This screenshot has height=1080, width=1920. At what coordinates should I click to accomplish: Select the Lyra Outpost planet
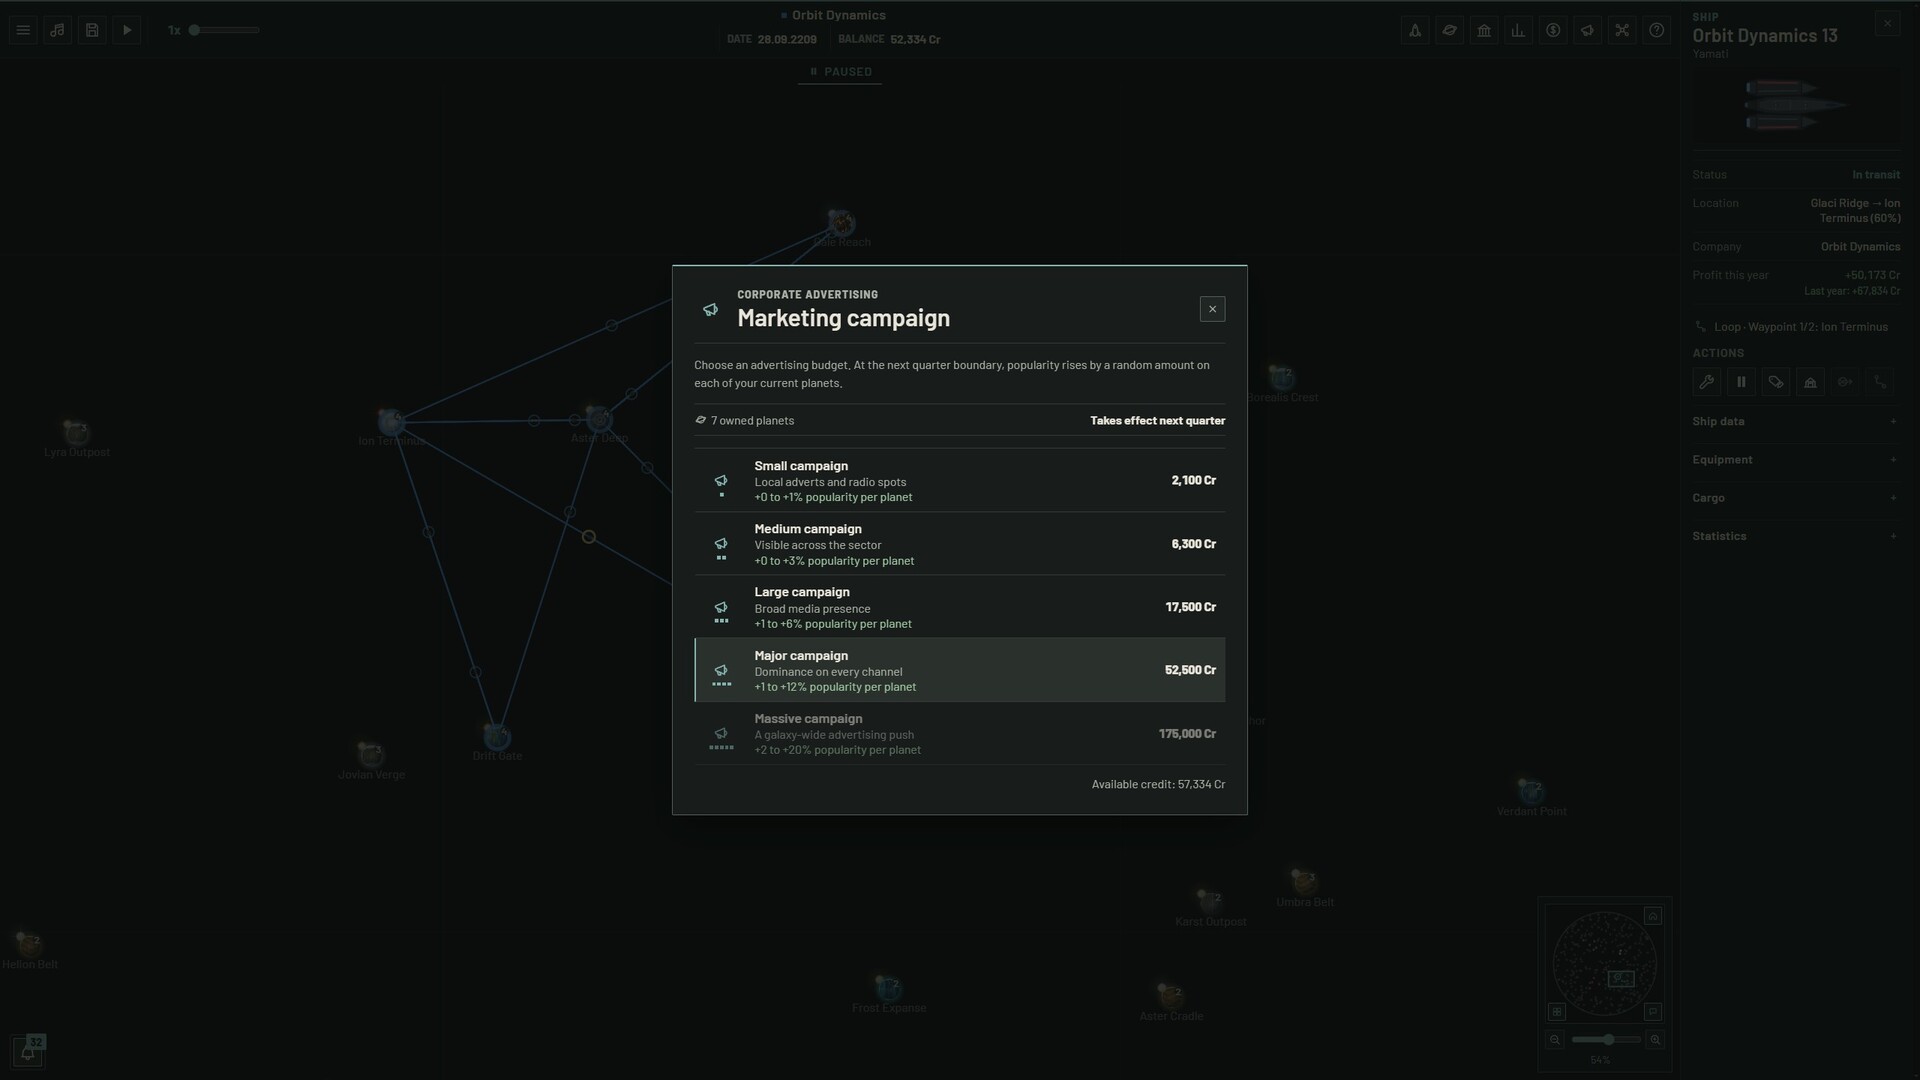pyautogui.click(x=76, y=432)
